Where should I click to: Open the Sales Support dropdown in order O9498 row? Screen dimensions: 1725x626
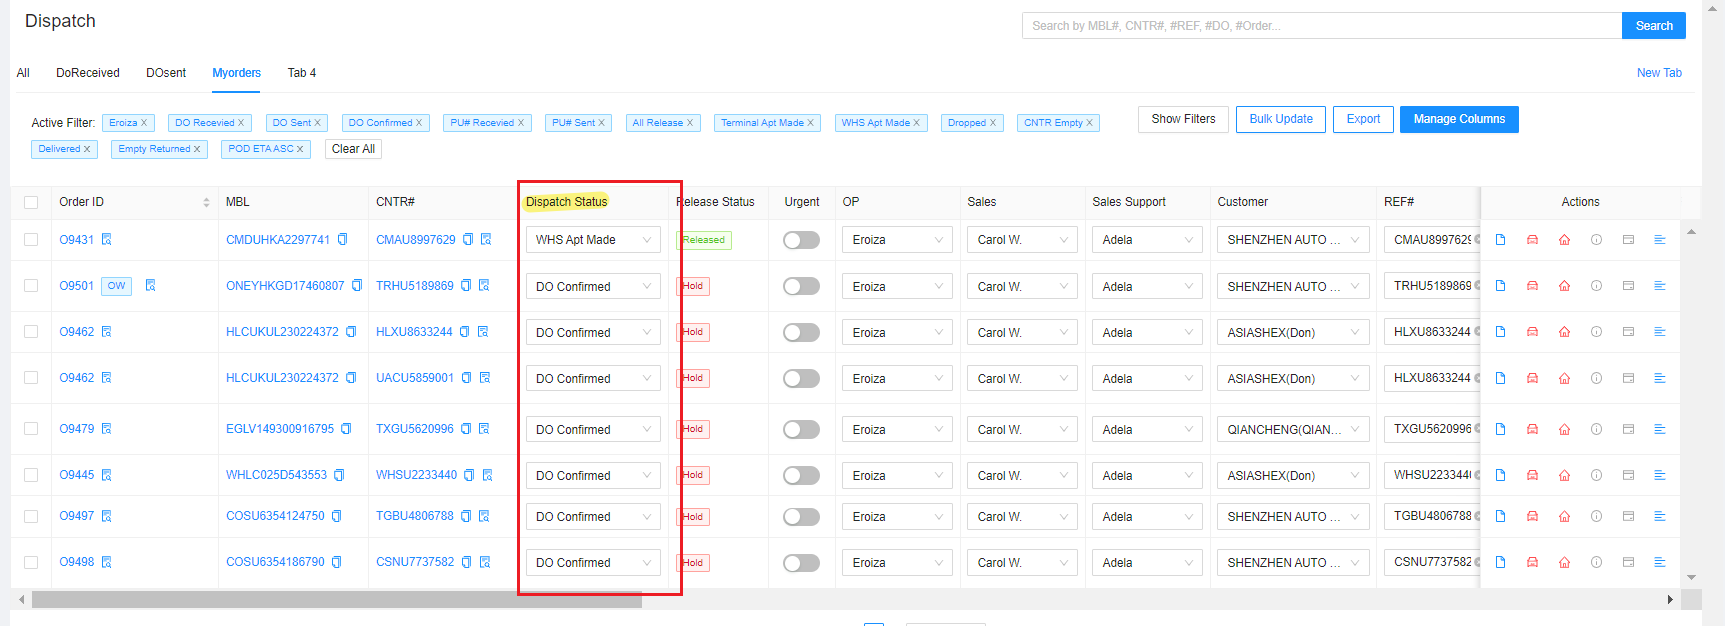[1146, 563]
